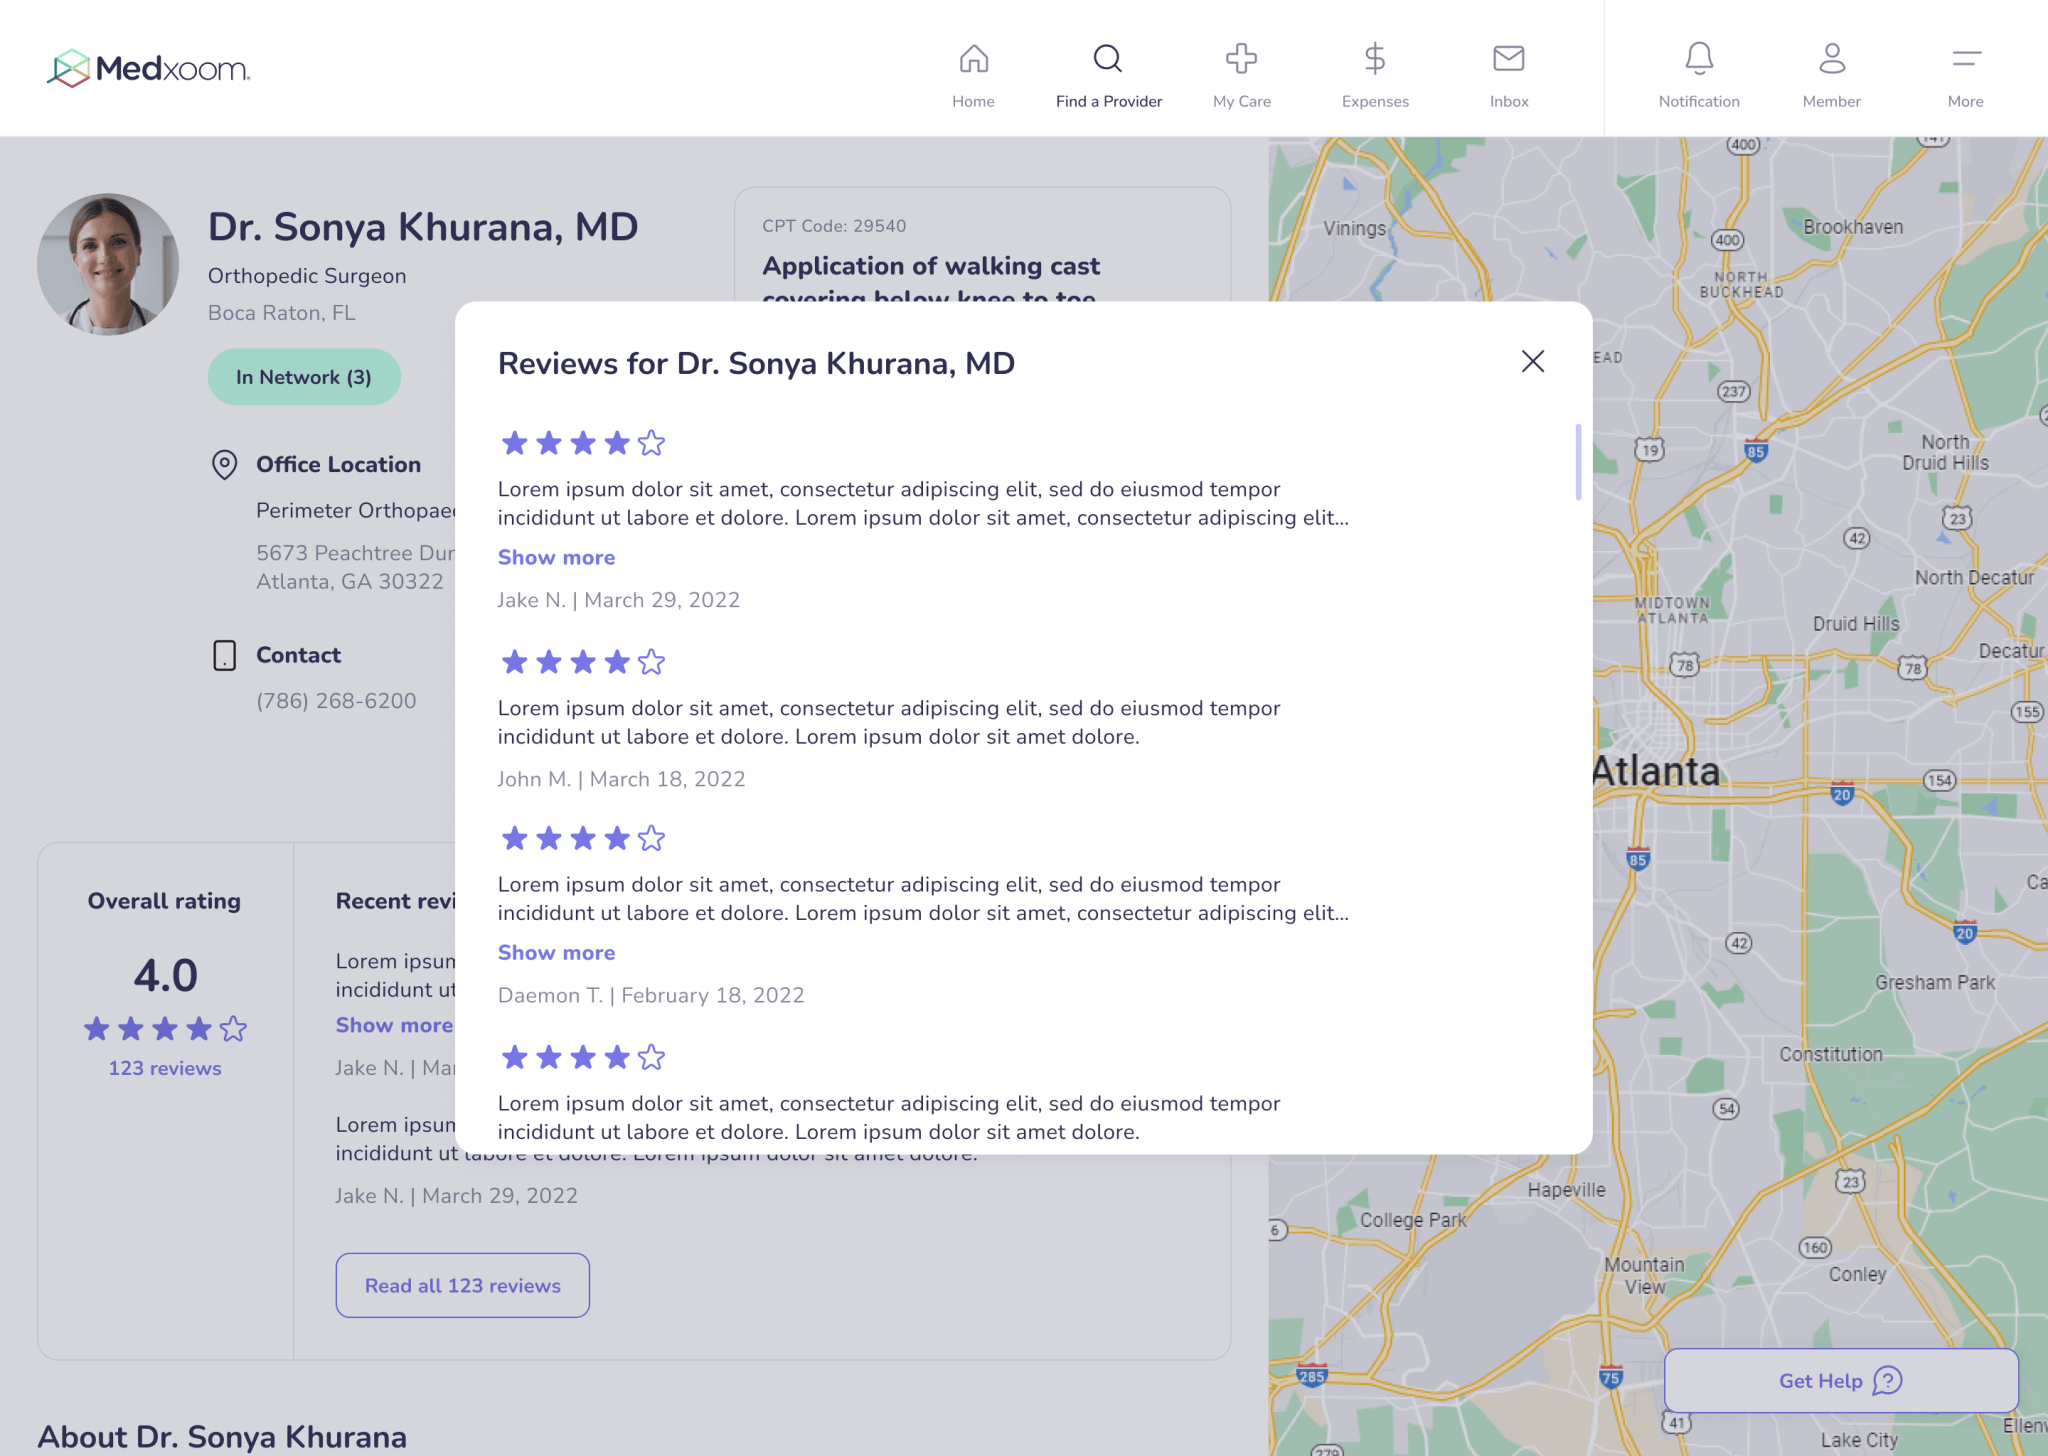Close the reviews dialog

click(1532, 361)
